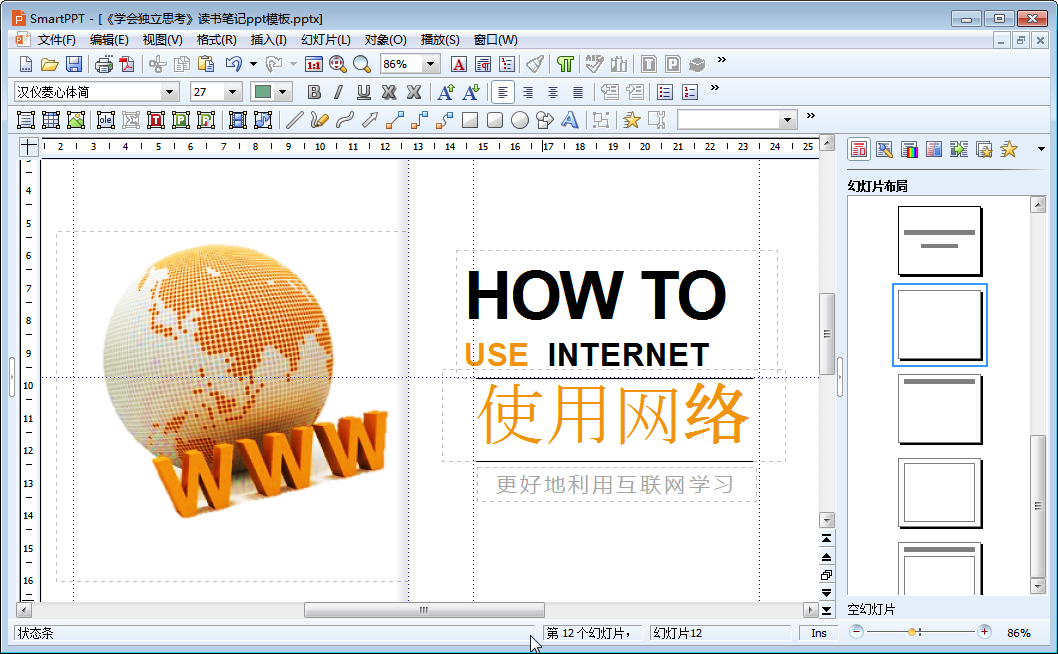Viewport: 1058px width, 654px height.
Task: Select the title-only slide layout thumbnail
Action: point(939,409)
